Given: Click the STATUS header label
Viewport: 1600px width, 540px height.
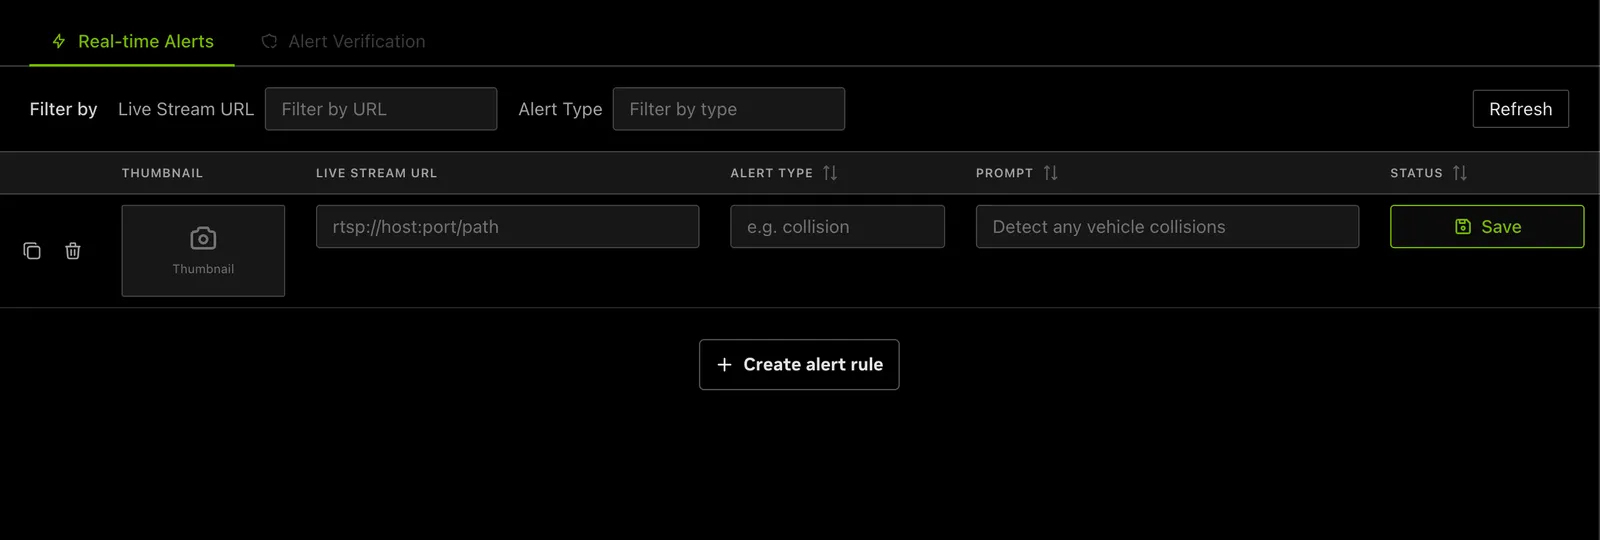Looking at the screenshot, I should [1417, 173].
